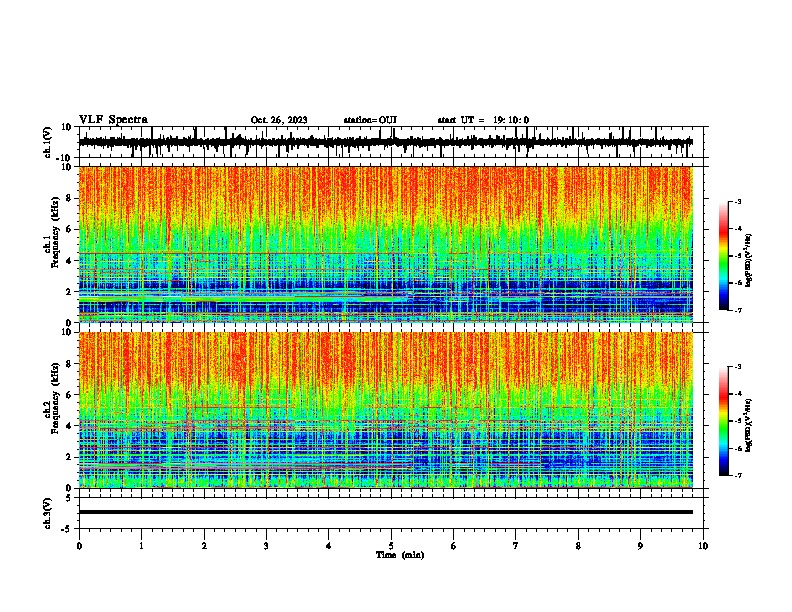Select the date text "Oct. 26, 2023"
792x612 pixels.
(x=279, y=120)
